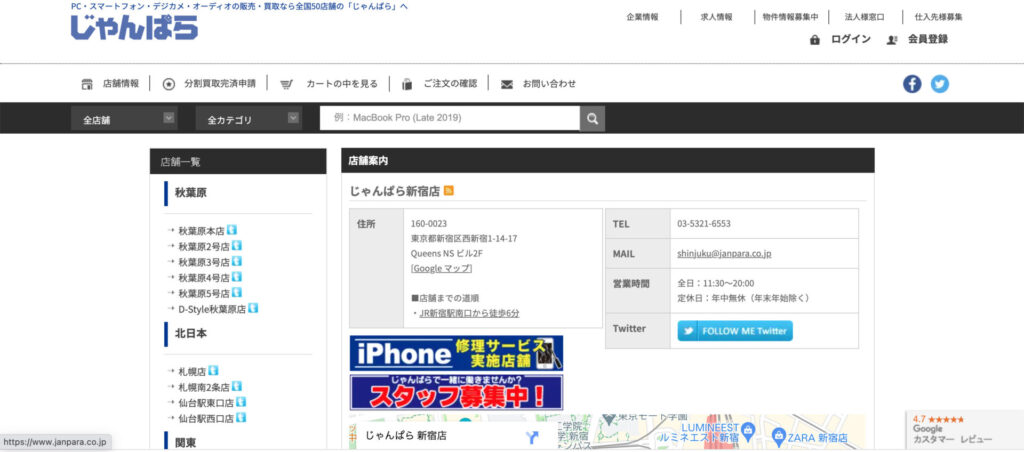Click the shinjuku@janpara.co.jp email link
The image size is (1024, 452).
point(724,253)
